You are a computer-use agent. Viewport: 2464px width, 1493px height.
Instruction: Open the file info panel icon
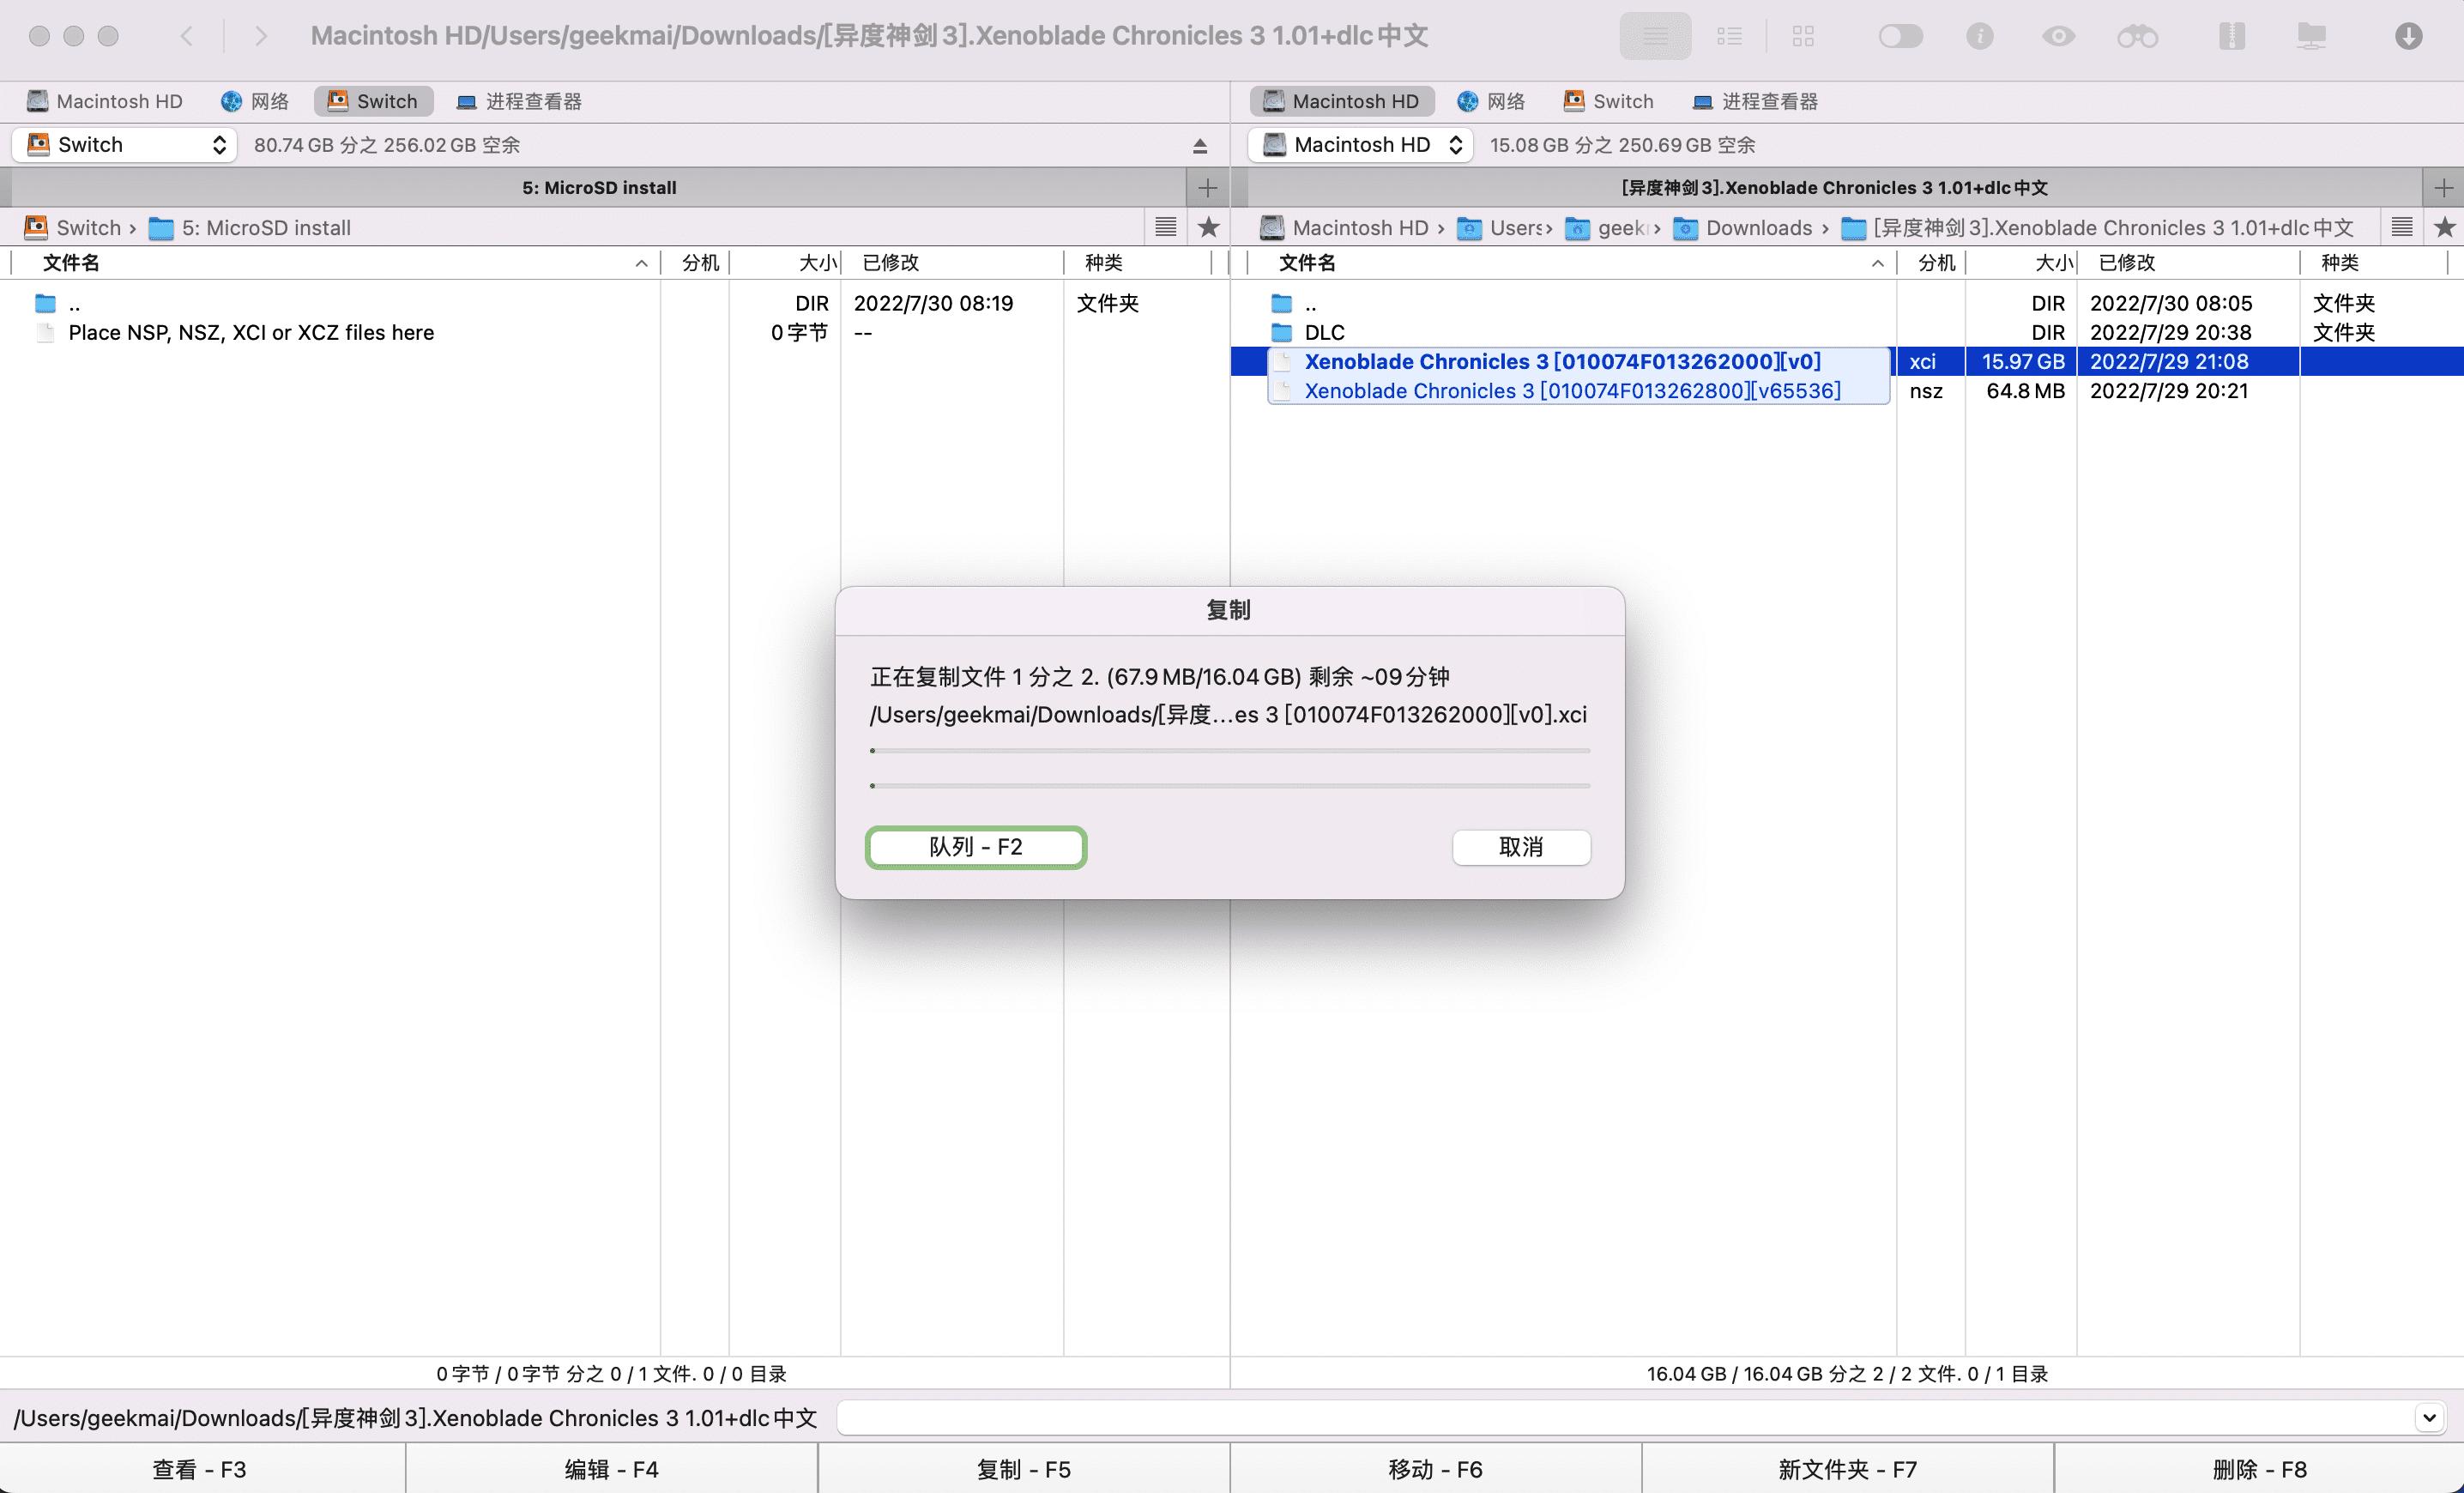pyautogui.click(x=1981, y=36)
